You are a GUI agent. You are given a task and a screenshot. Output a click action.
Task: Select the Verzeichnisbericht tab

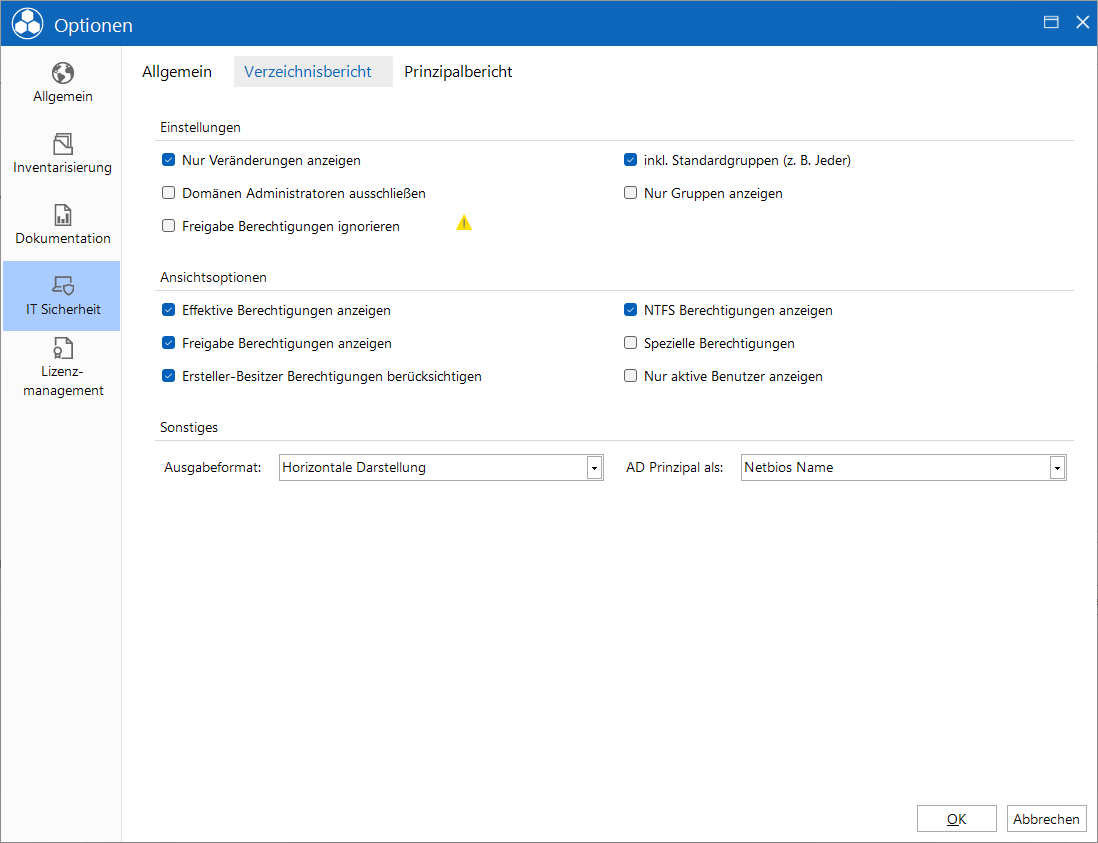(x=313, y=71)
